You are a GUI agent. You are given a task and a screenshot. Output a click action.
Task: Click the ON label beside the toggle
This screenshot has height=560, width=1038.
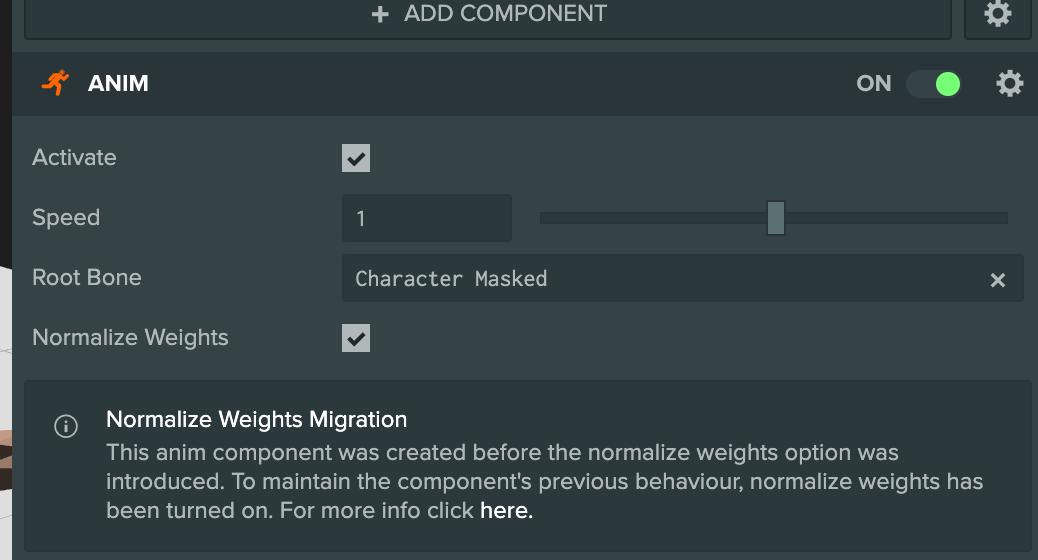tap(873, 84)
